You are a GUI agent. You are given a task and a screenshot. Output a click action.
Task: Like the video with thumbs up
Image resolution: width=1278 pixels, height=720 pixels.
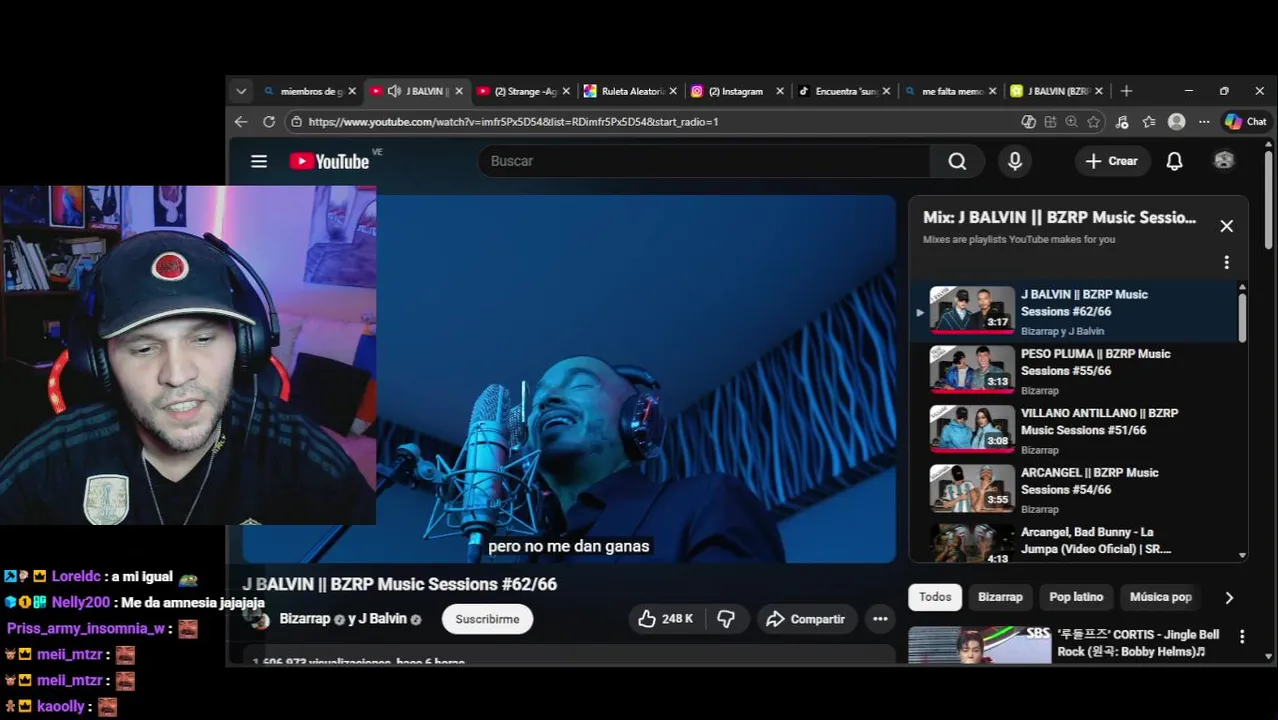pos(664,619)
